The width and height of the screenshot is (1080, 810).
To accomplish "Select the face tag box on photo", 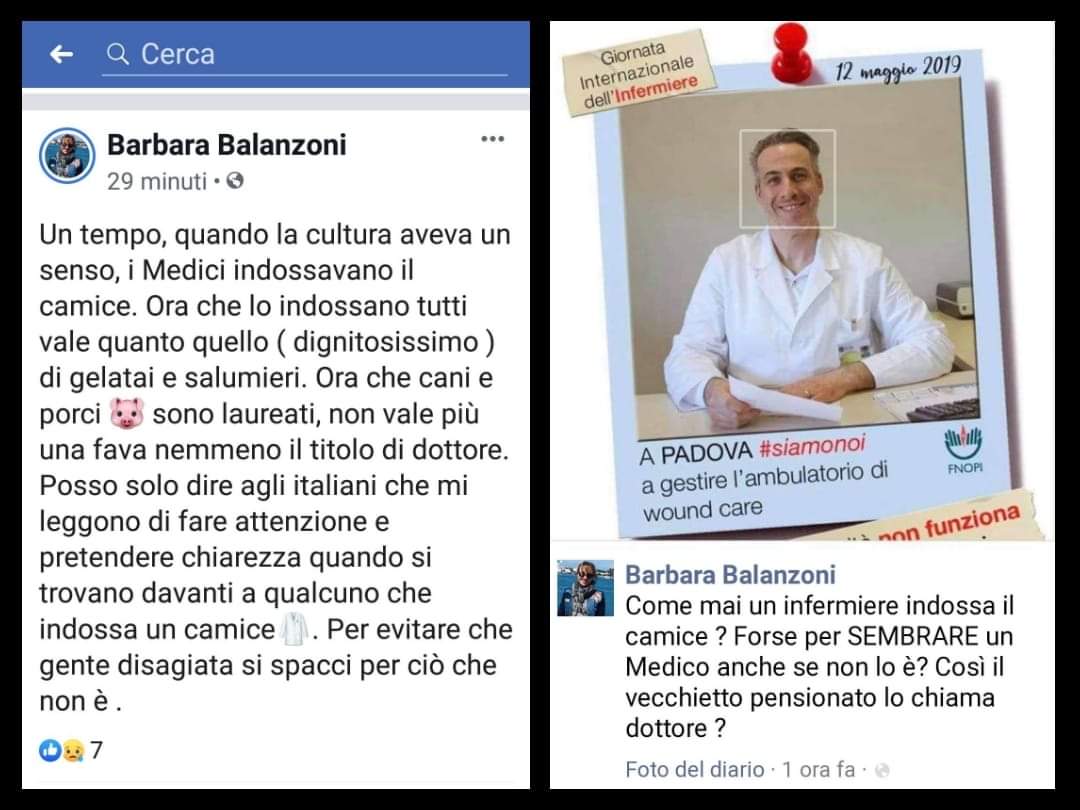I will [787, 178].
